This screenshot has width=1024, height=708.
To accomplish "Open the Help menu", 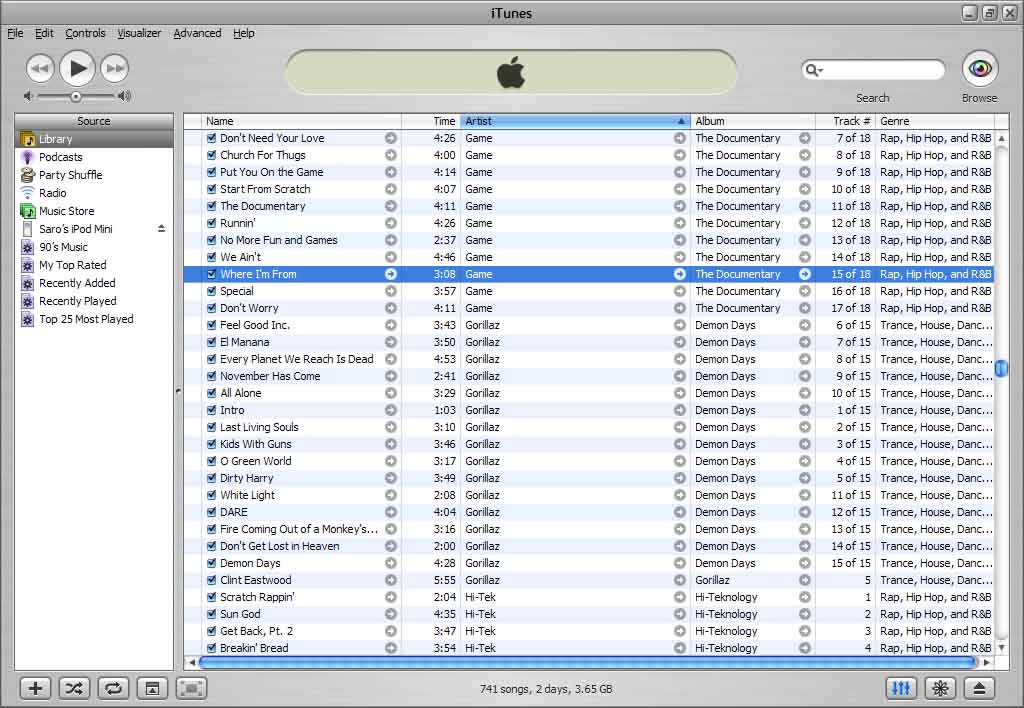I will [x=244, y=33].
